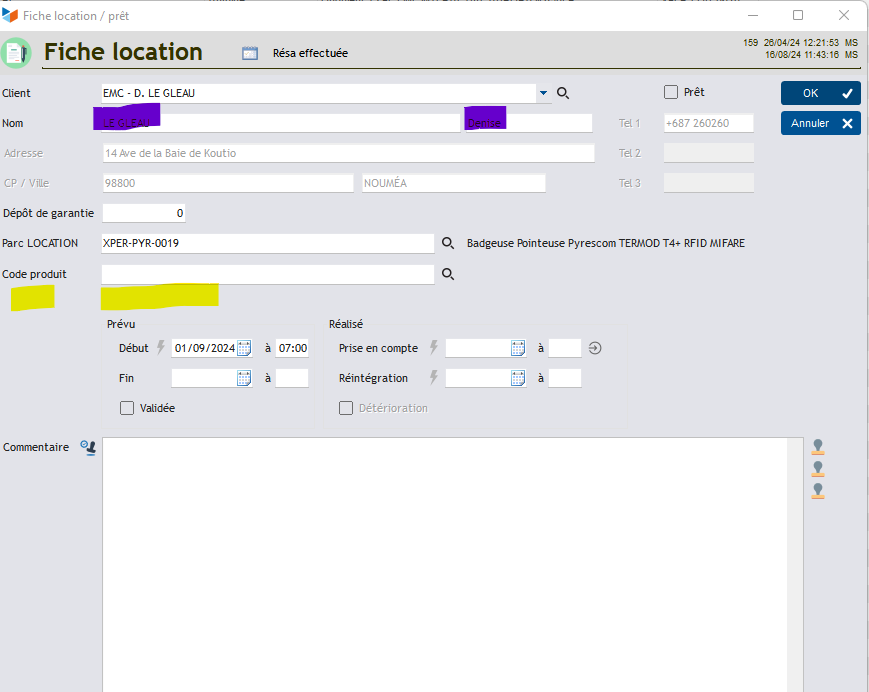Click the circled arrow after Prise en compte
The width and height of the screenshot is (869, 692).
[595, 348]
